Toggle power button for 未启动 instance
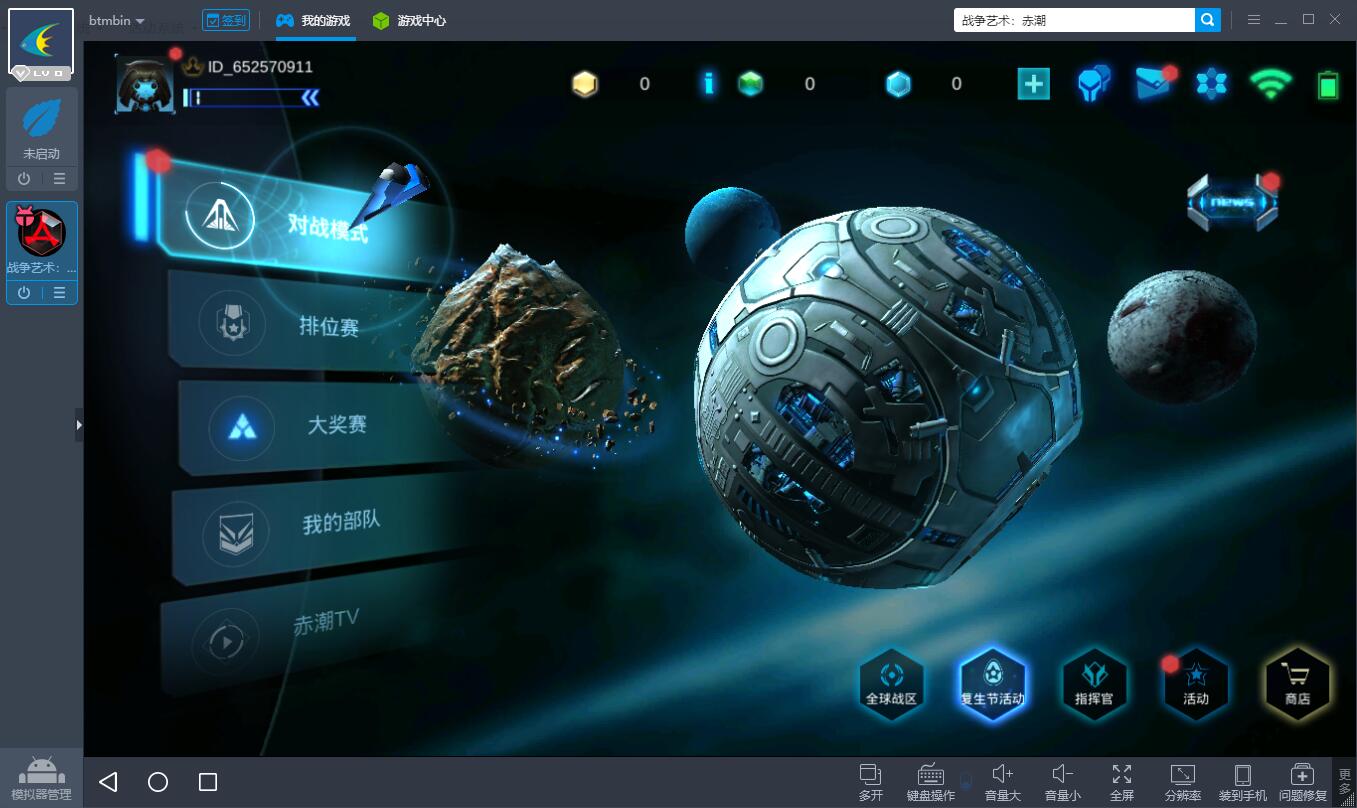 point(24,179)
